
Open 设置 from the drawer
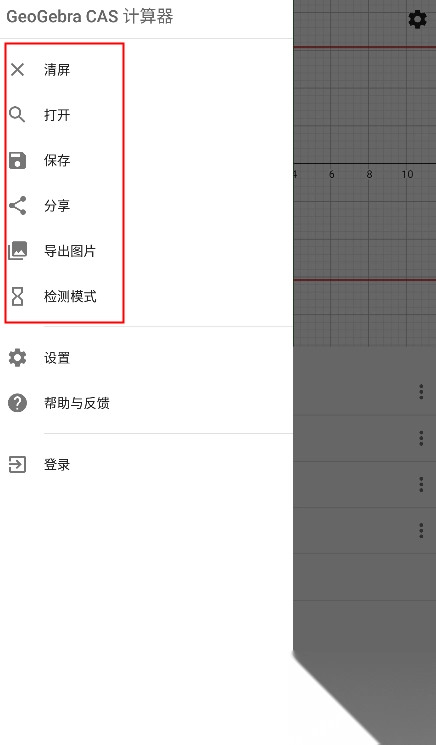point(146,357)
